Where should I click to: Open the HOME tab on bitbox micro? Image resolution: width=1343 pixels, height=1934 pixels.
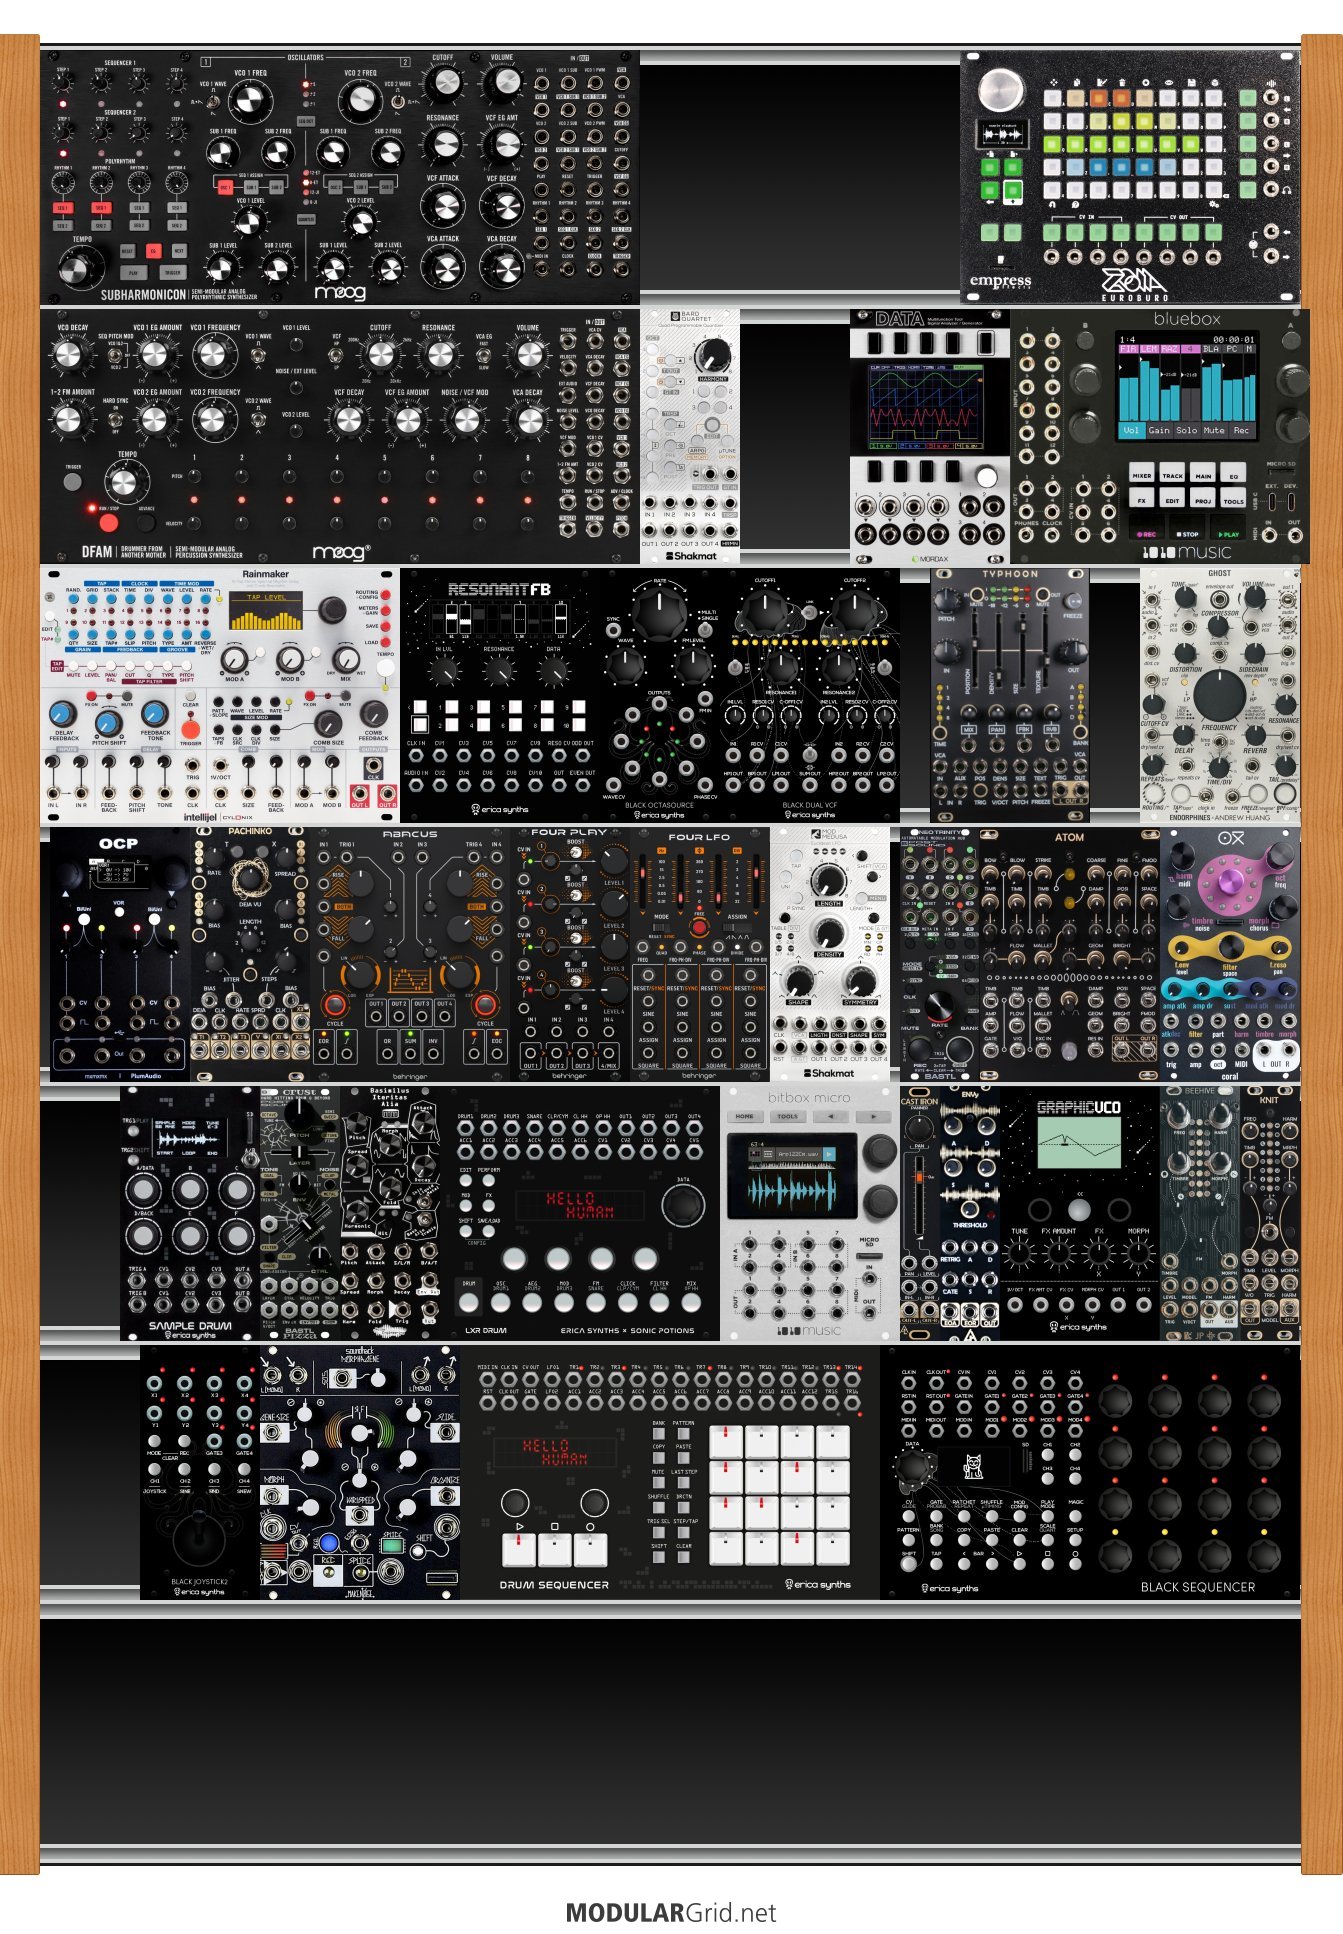pyautogui.click(x=745, y=1116)
